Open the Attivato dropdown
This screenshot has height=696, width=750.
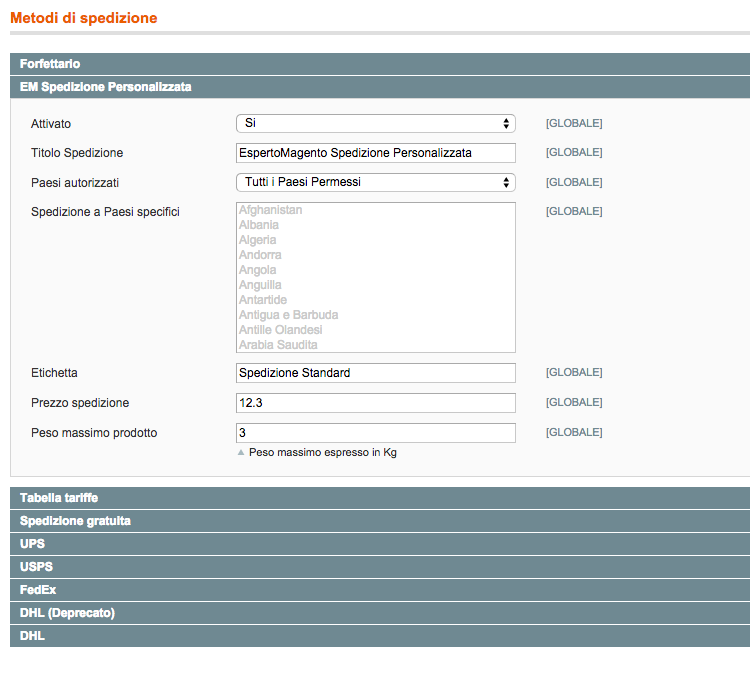coord(375,123)
